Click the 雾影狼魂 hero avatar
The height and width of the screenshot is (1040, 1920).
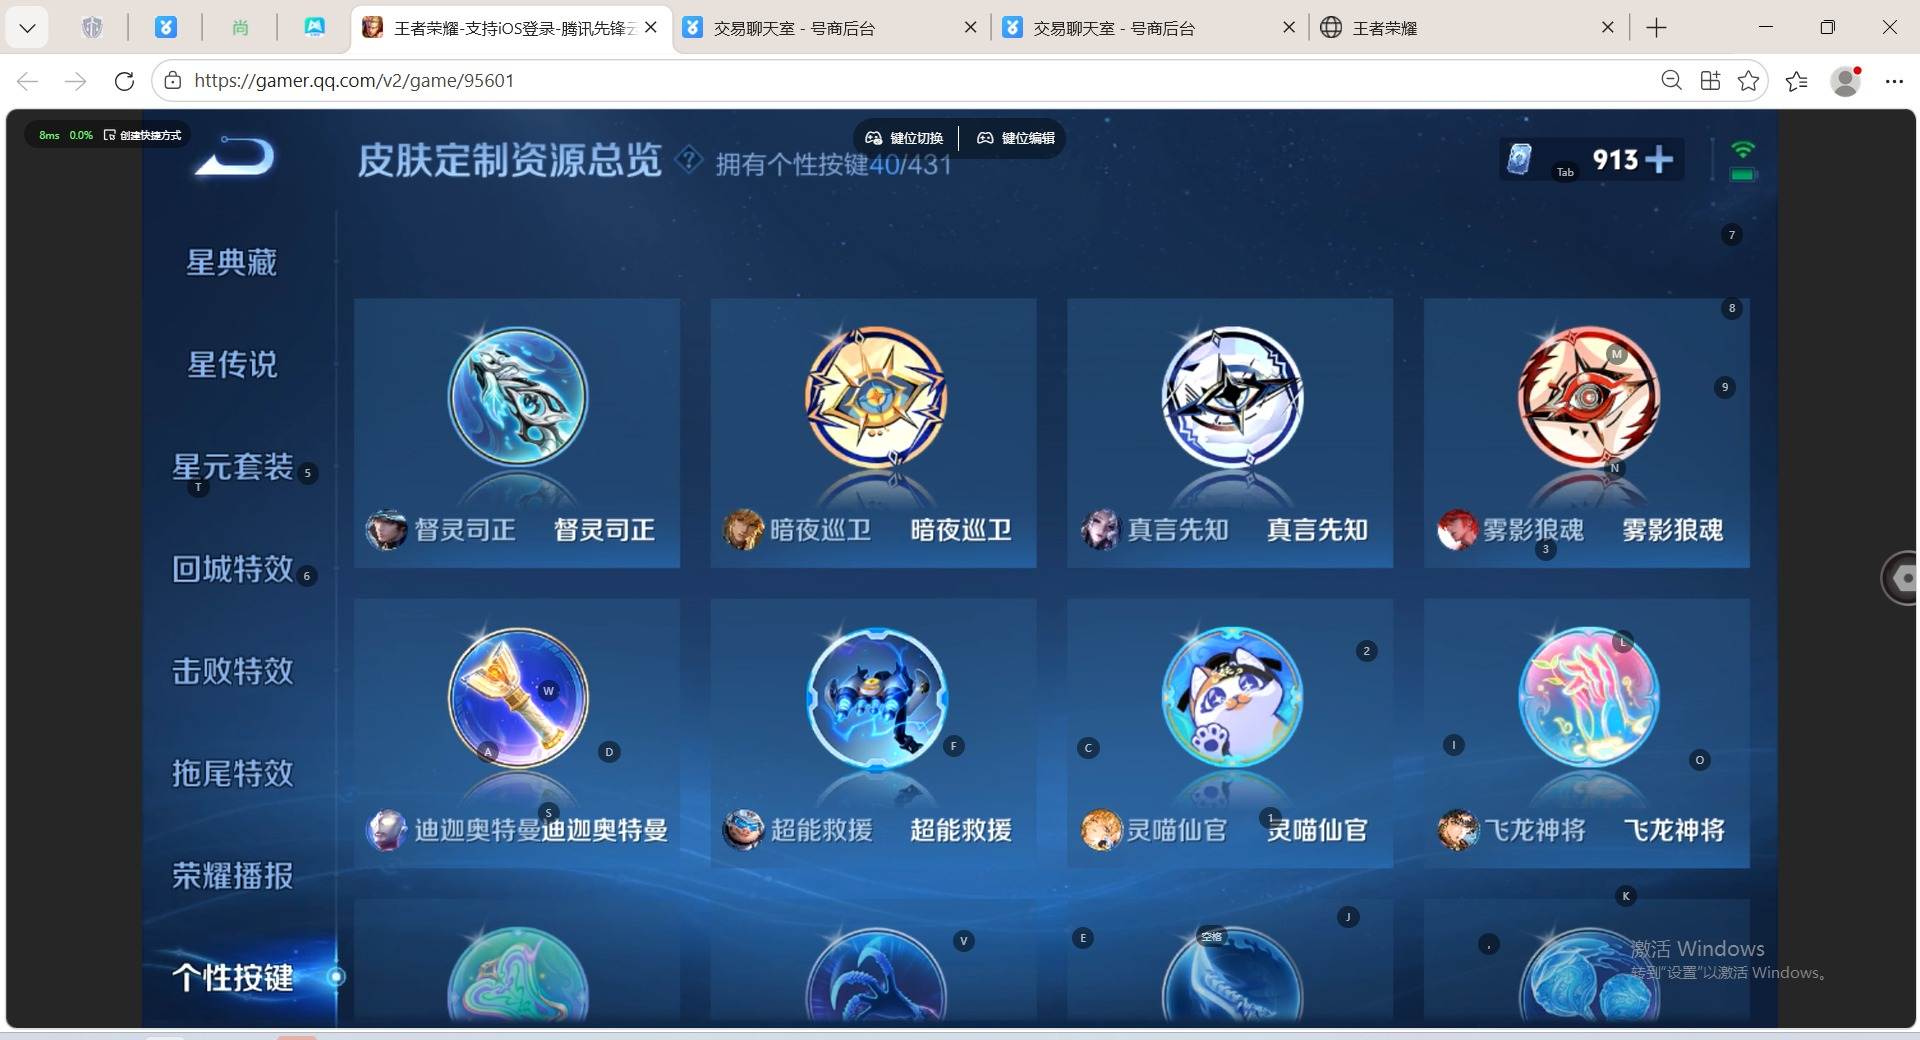[1456, 529]
